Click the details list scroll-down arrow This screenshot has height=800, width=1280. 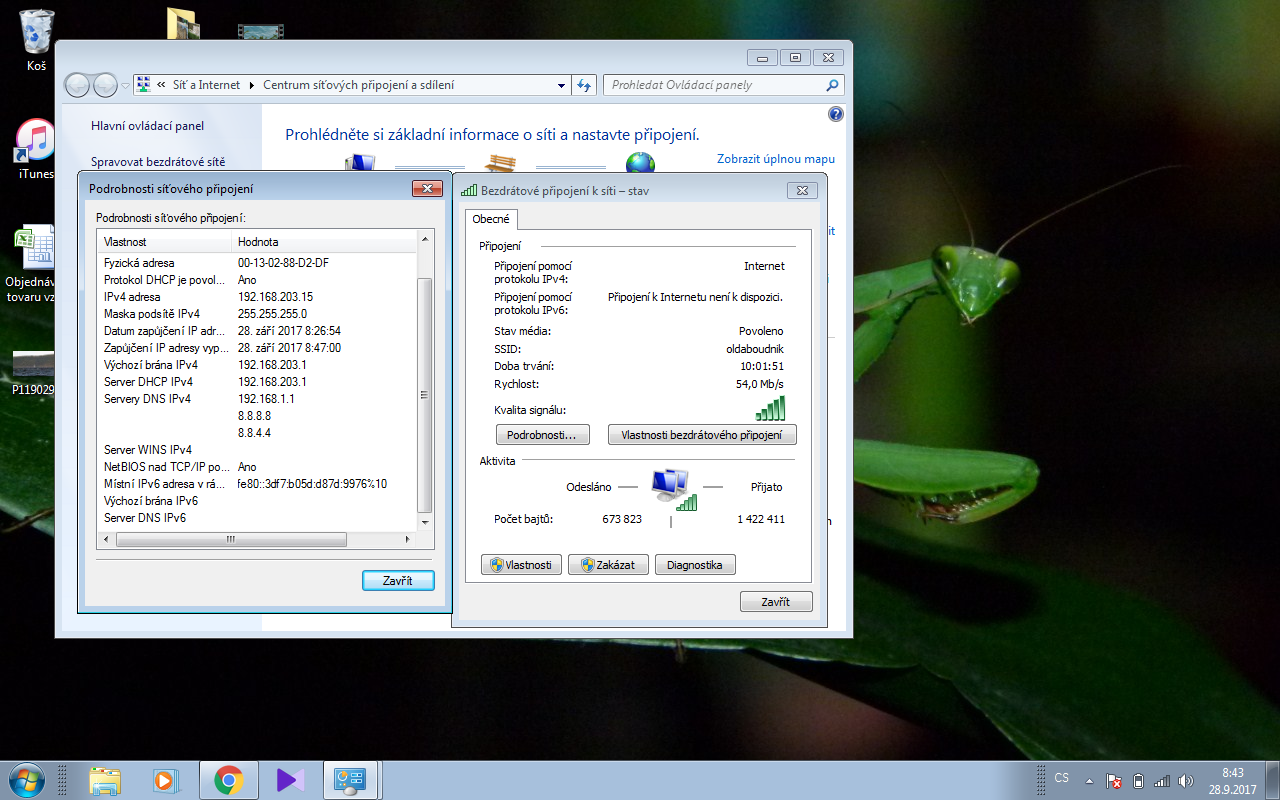(425, 522)
